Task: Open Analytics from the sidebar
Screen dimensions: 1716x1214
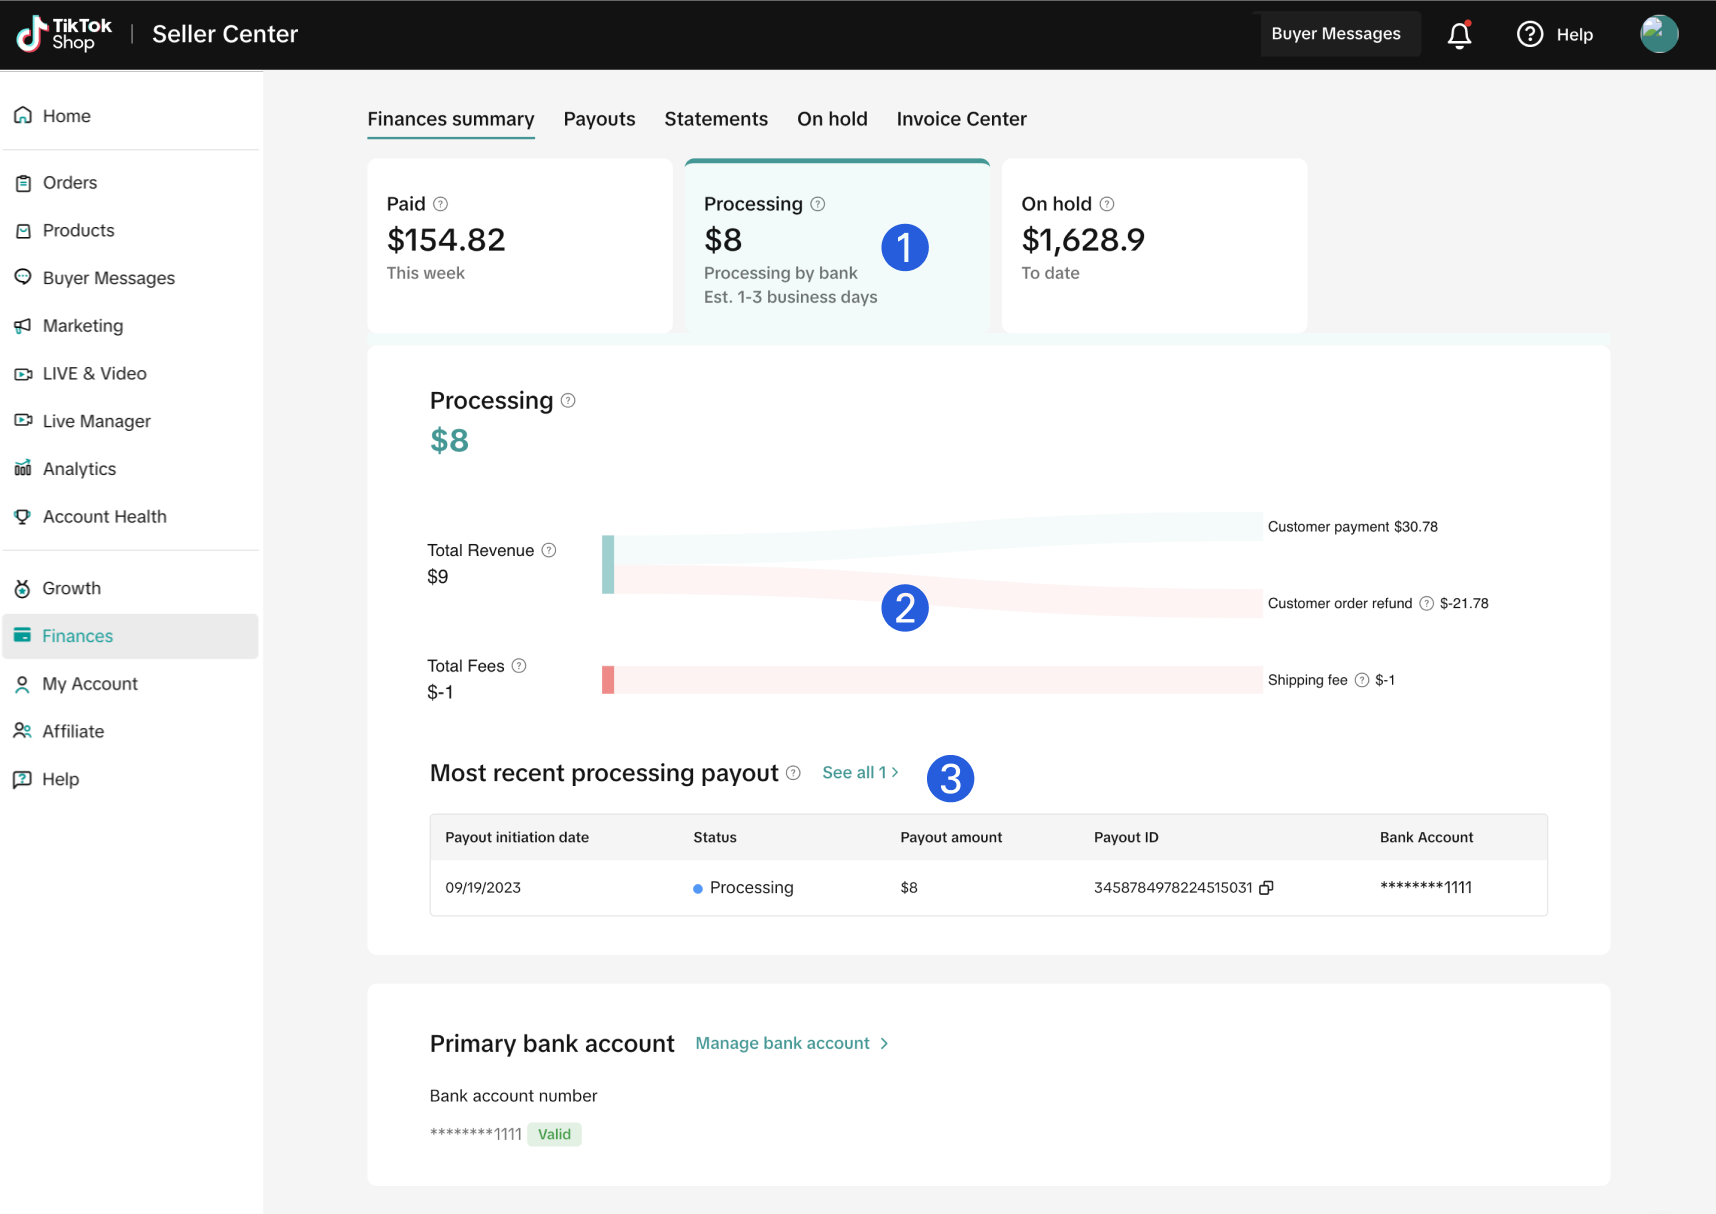Action: click(x=79, y=469)
